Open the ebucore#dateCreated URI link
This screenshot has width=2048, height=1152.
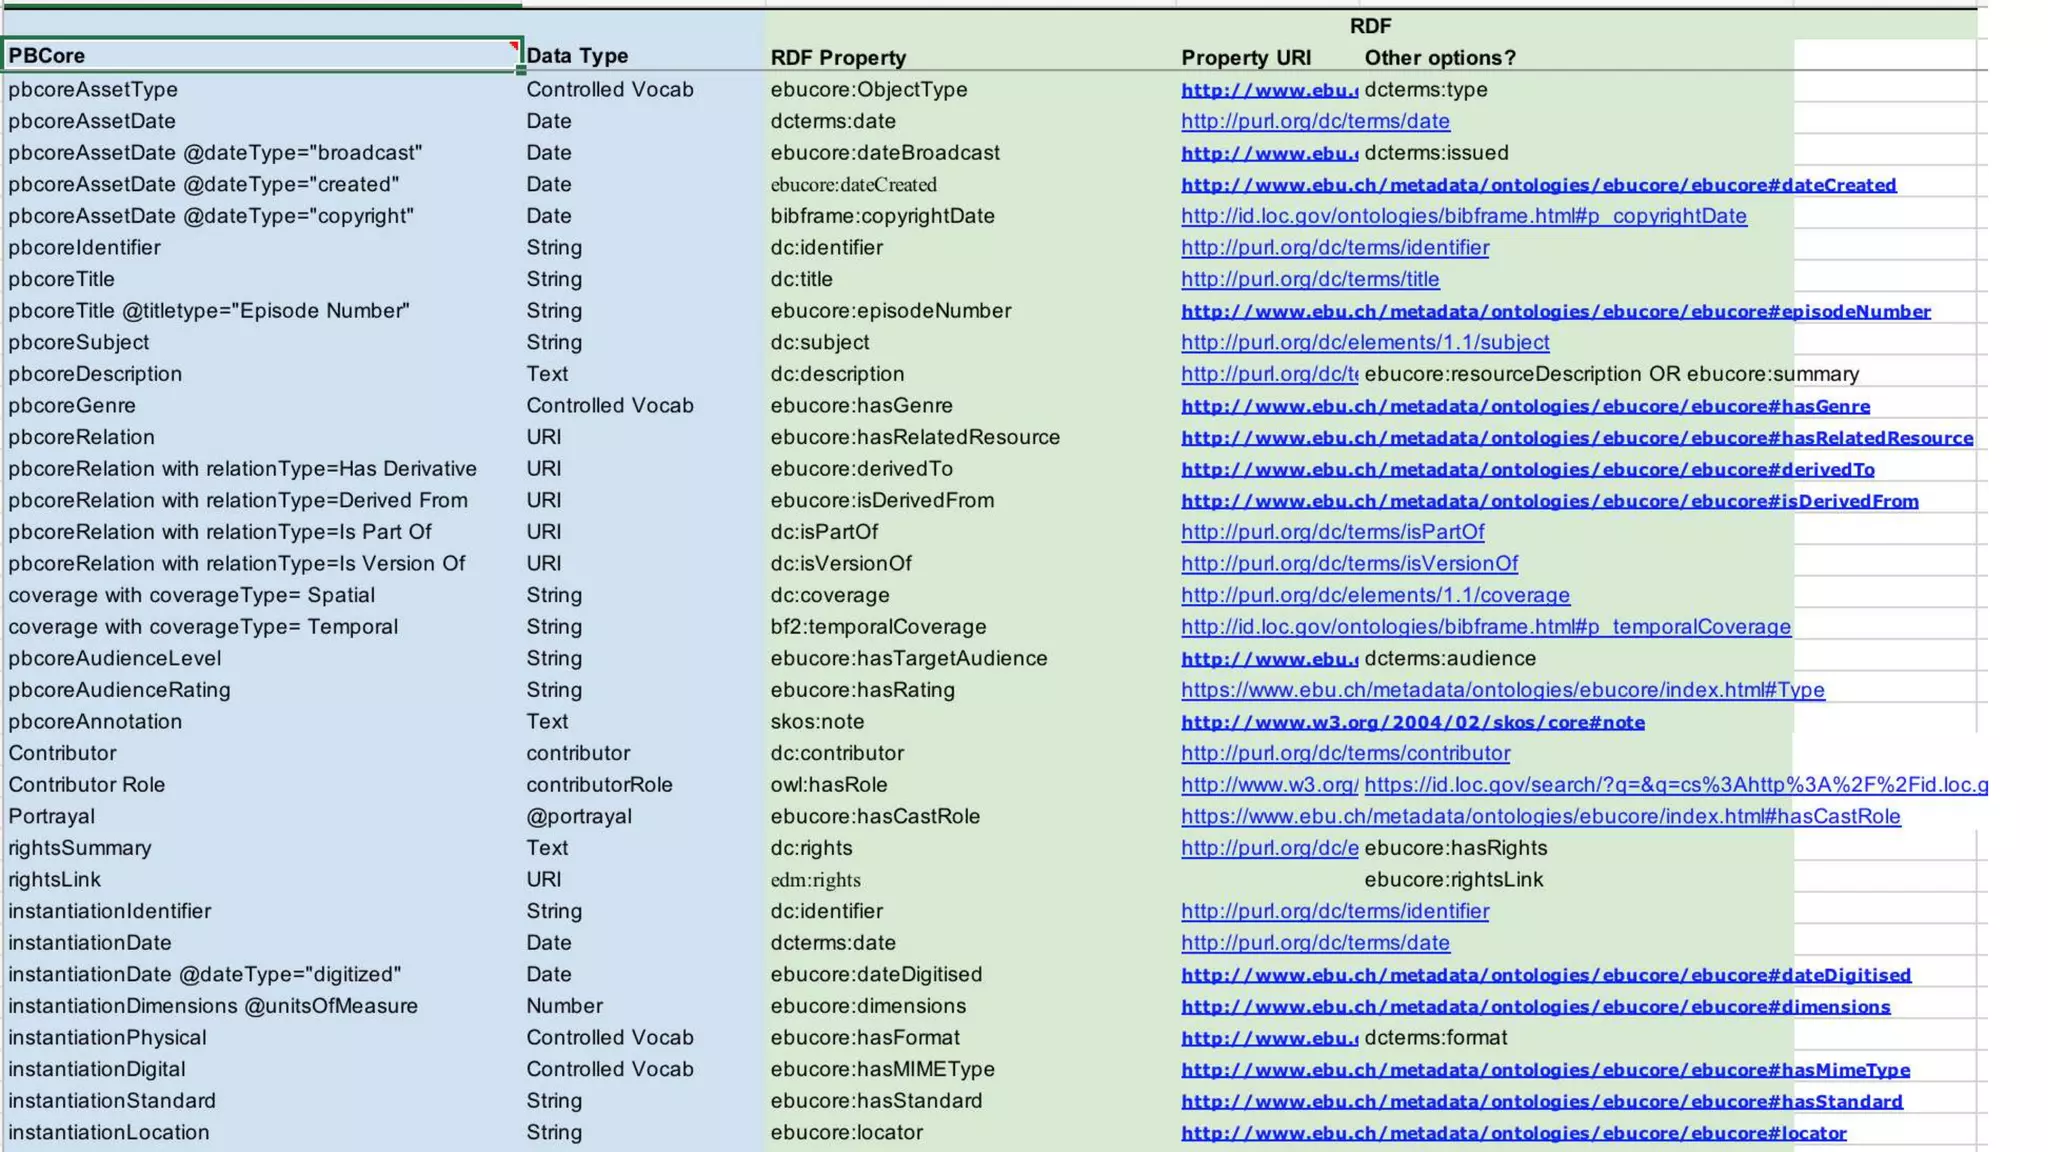click(1538, 185)
